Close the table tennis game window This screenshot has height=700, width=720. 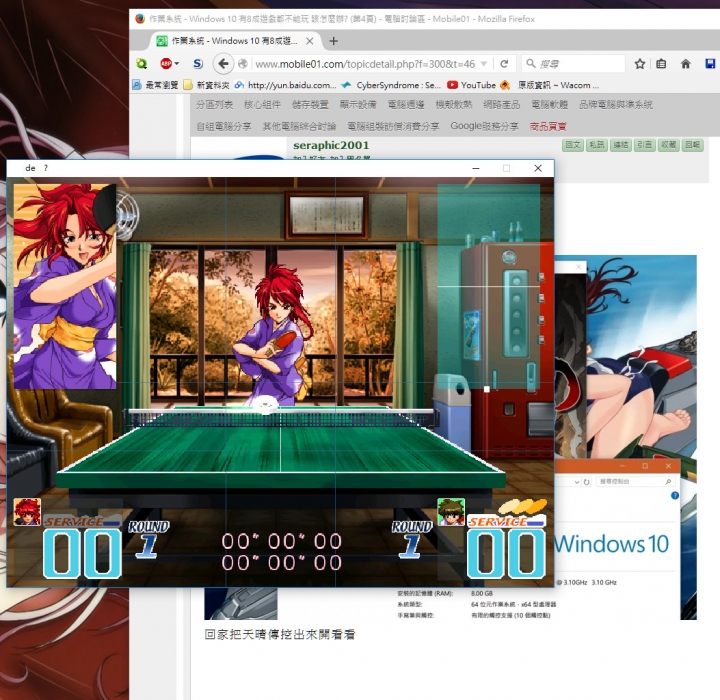point(538,168)
